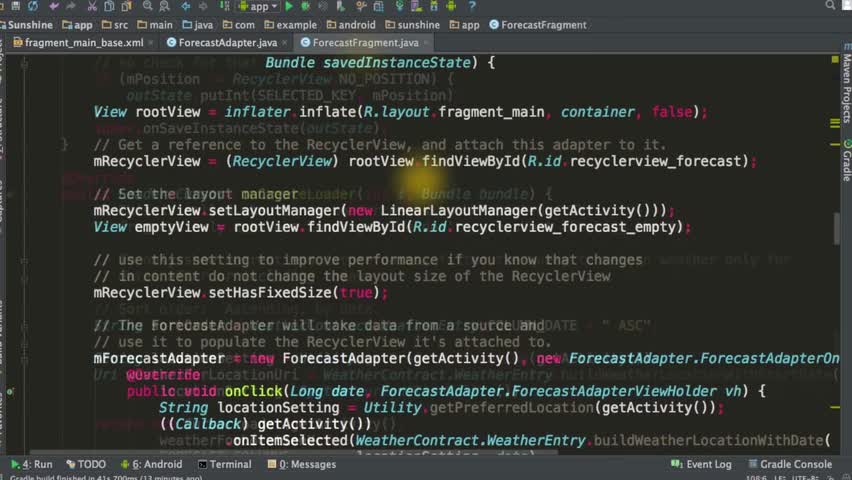The width and height of the screenshot is (852, 480).
Task: Click "getPreferredLocation" in the code
Action: pos(512,408)
